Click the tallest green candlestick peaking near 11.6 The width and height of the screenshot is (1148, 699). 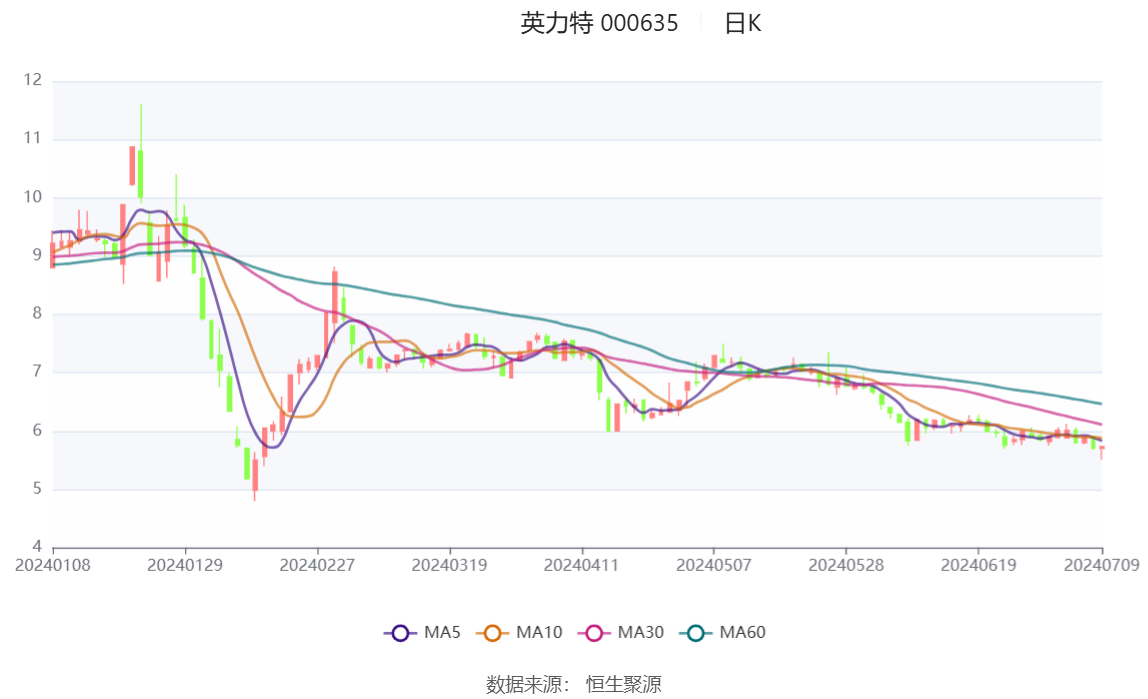(141, 173)
